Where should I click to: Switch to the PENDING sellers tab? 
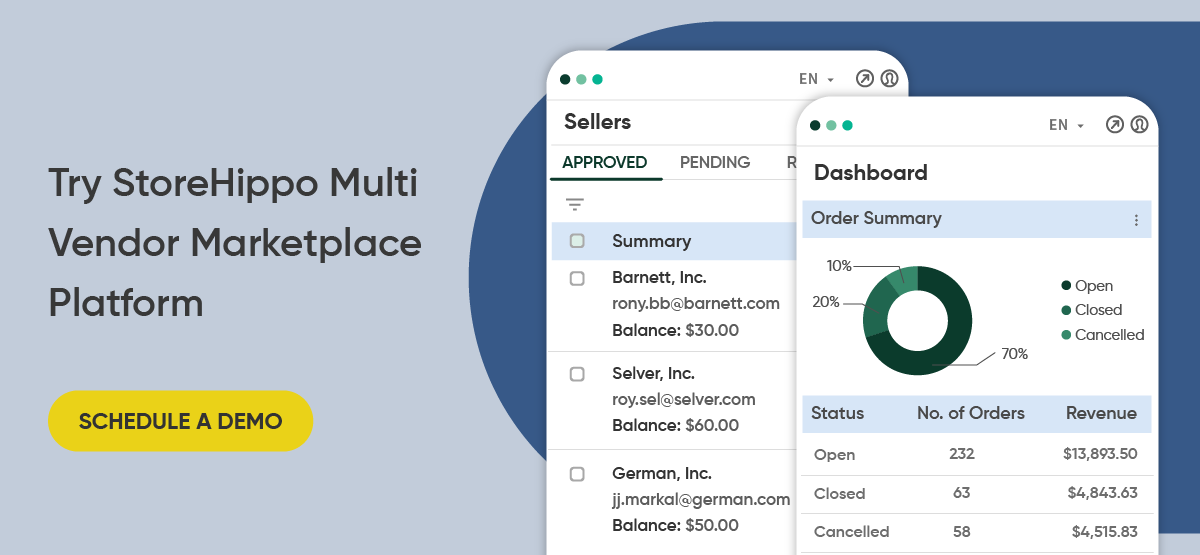(x=715, y=162)
